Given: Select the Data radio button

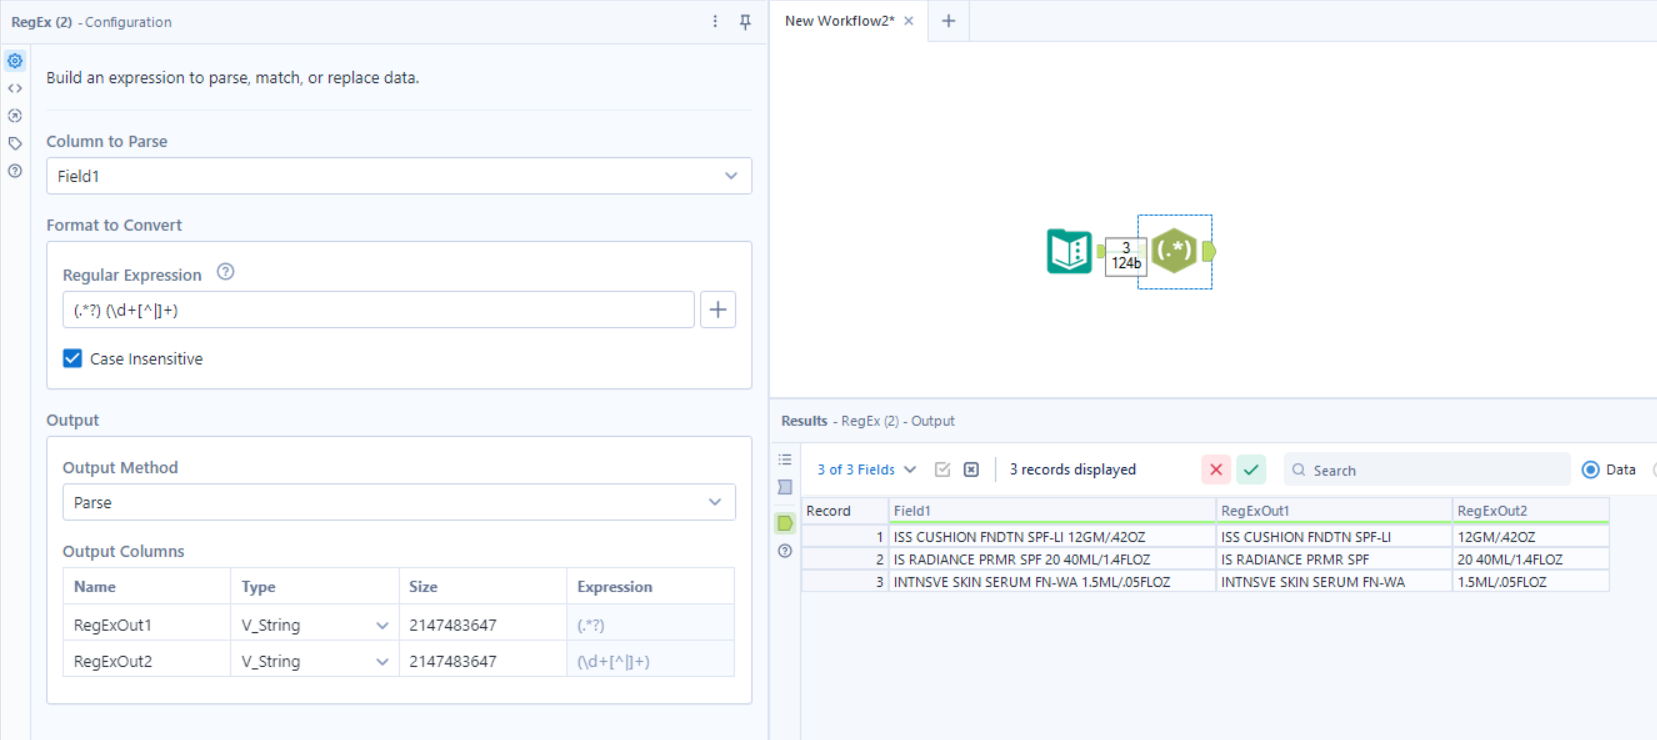Looking at the screenshot, I should click(x=1590, y=470).
